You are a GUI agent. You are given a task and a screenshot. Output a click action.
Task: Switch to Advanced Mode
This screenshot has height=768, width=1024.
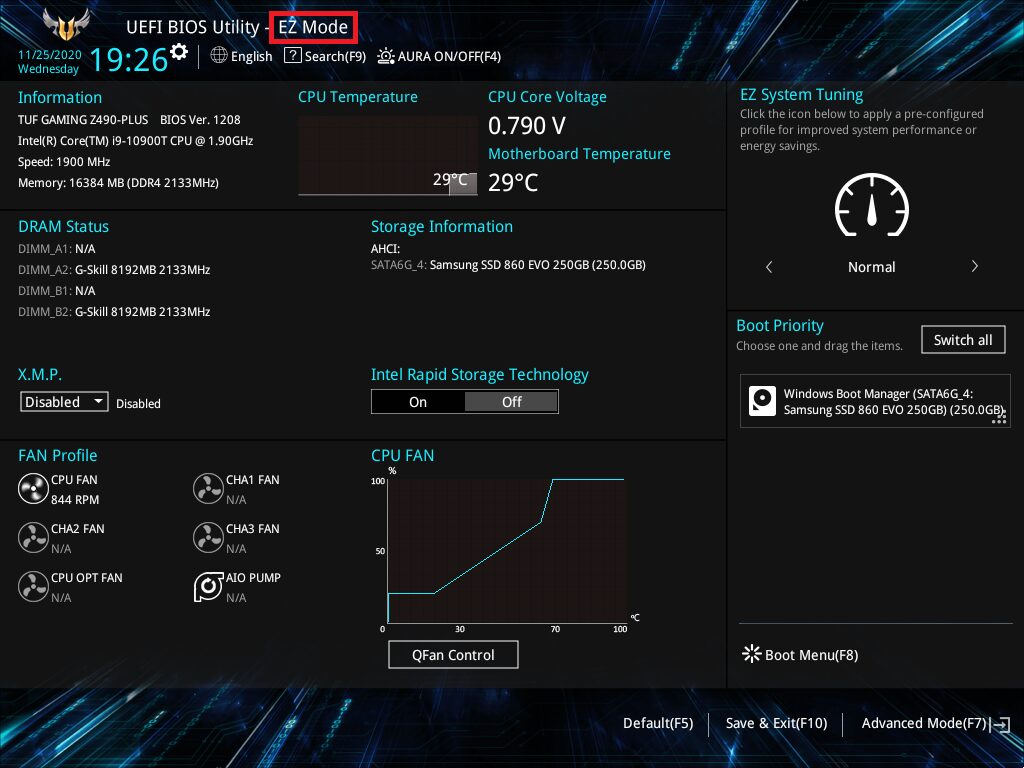coord(924,723)
